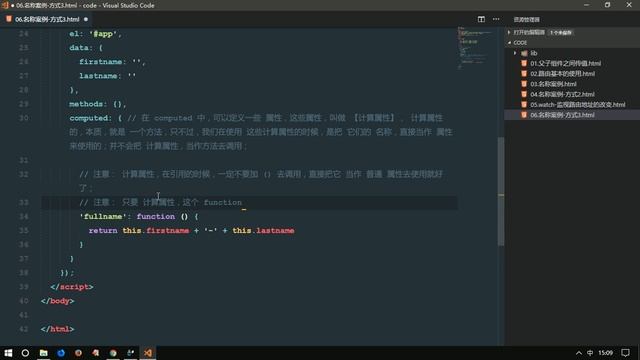
Task: Click the lib folder icon
Action: click(524, 53)
